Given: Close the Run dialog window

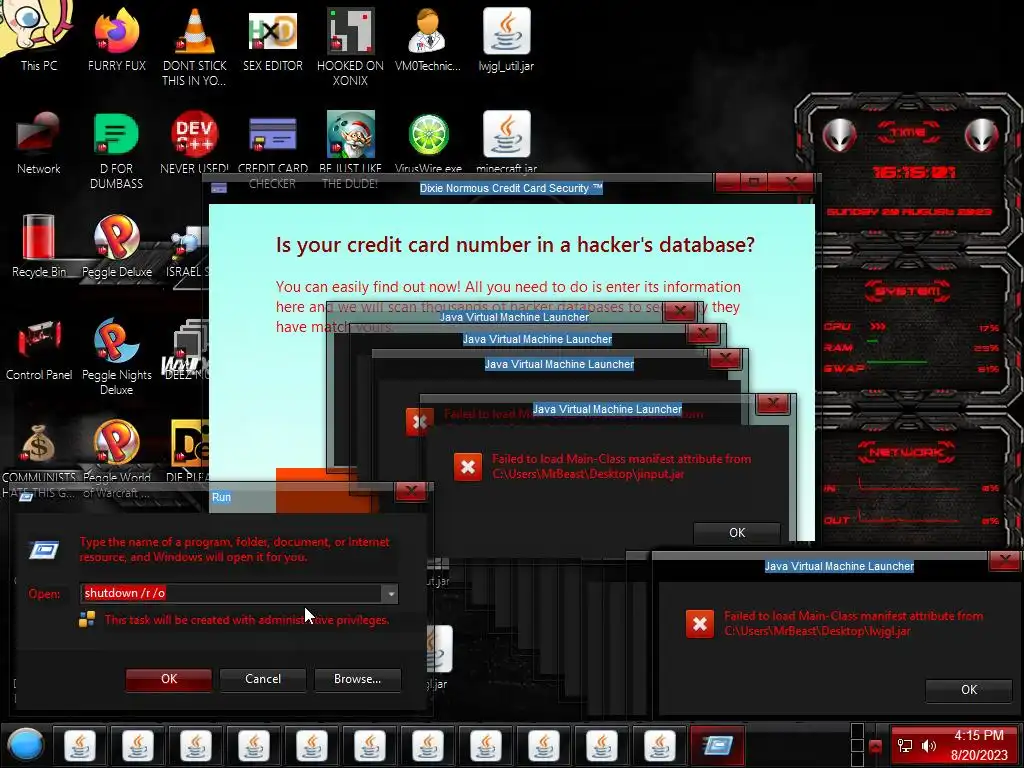Looking at the screenshot, I should click(x=411, y=490).
